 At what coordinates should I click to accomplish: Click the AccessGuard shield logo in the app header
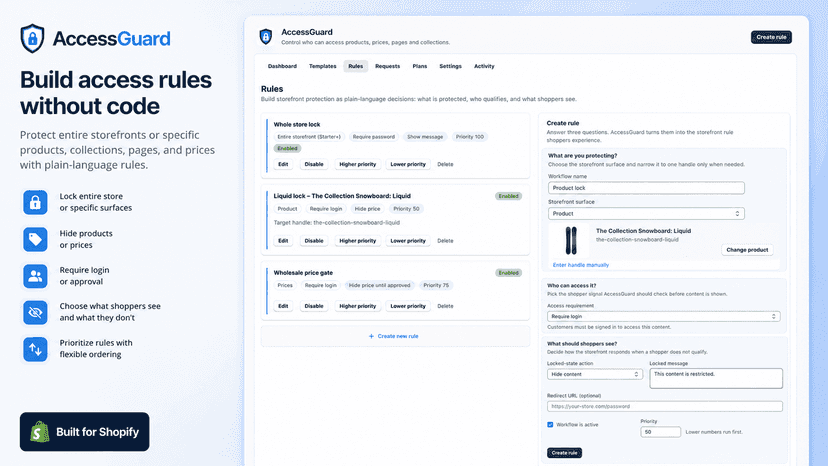click(266, 36)
